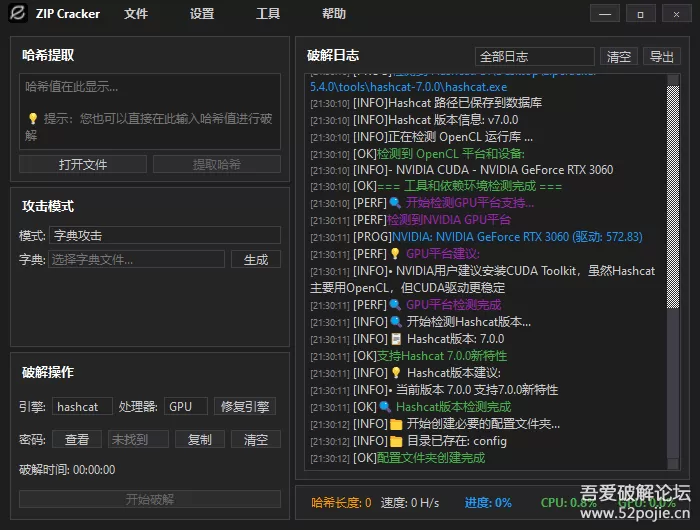
Task: Open the 帮助 menu
Action: pos(334,14)
